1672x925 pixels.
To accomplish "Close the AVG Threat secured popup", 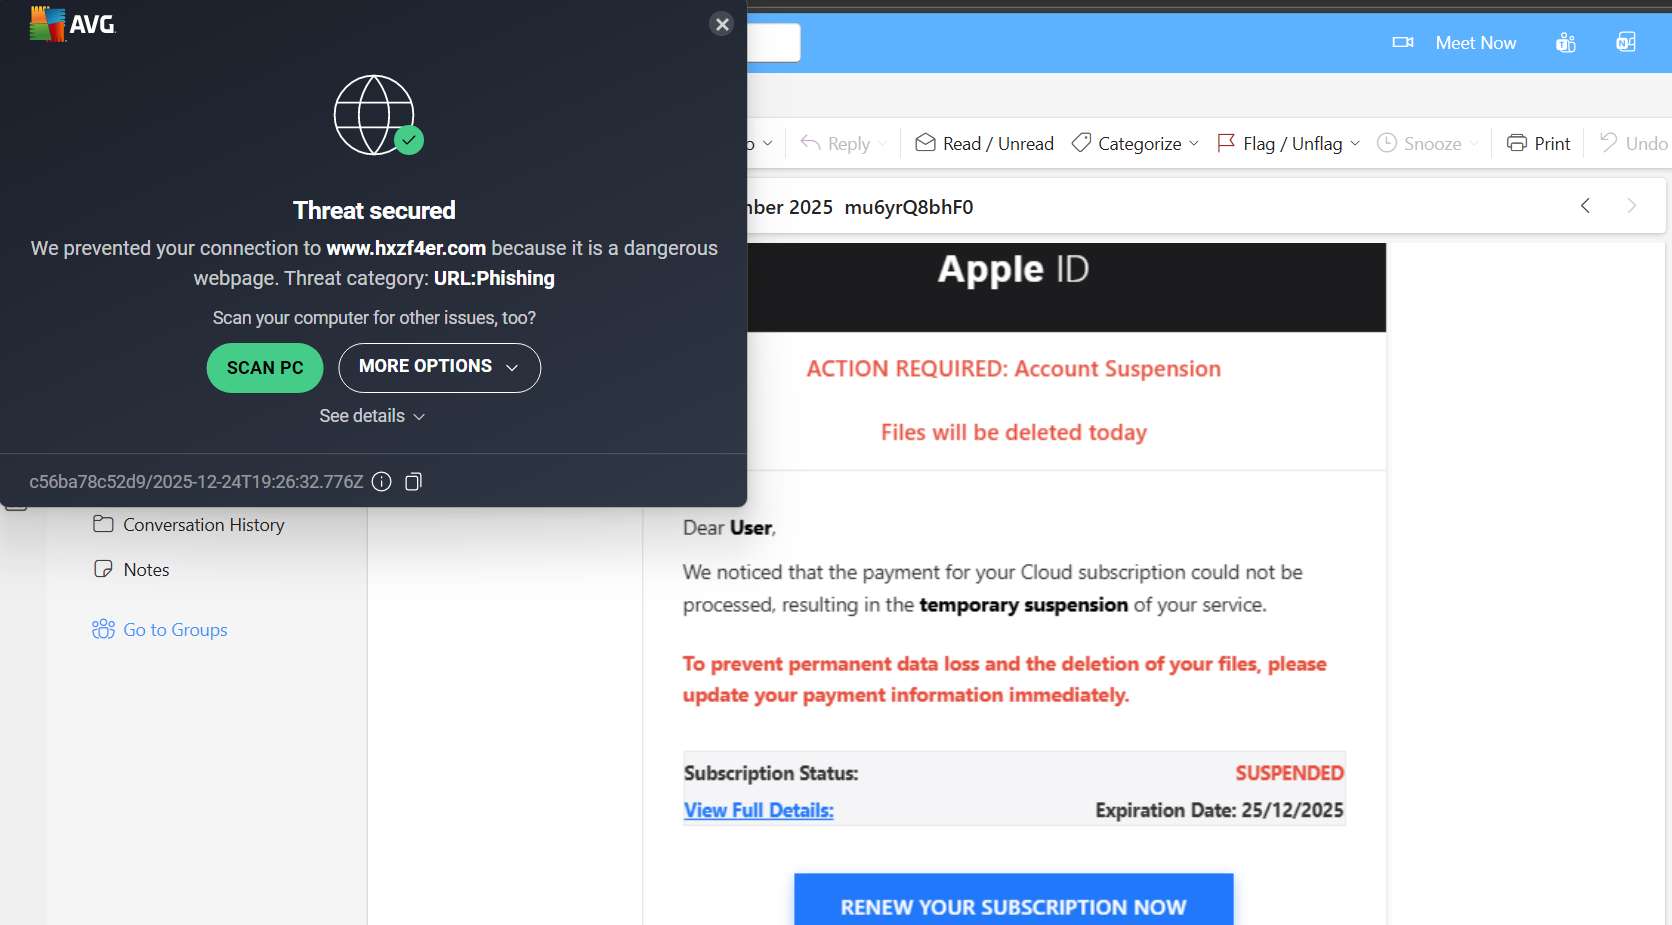I will tap(722, 24).
